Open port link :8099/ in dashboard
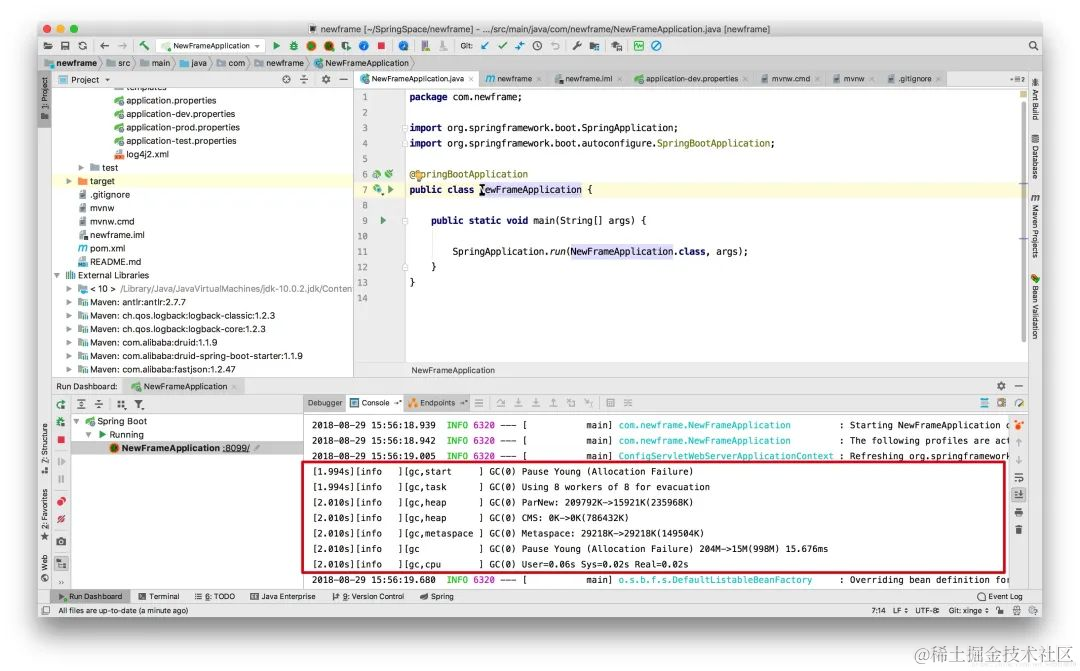This screenshot has width=1080, height=671. [x=236, y=448]
